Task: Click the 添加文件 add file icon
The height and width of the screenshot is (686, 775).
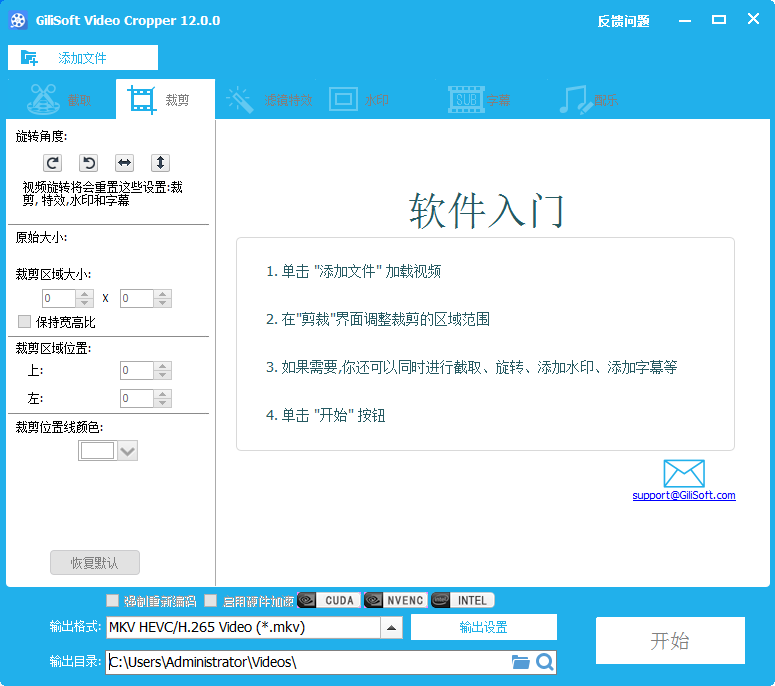Action: point(29,58)
